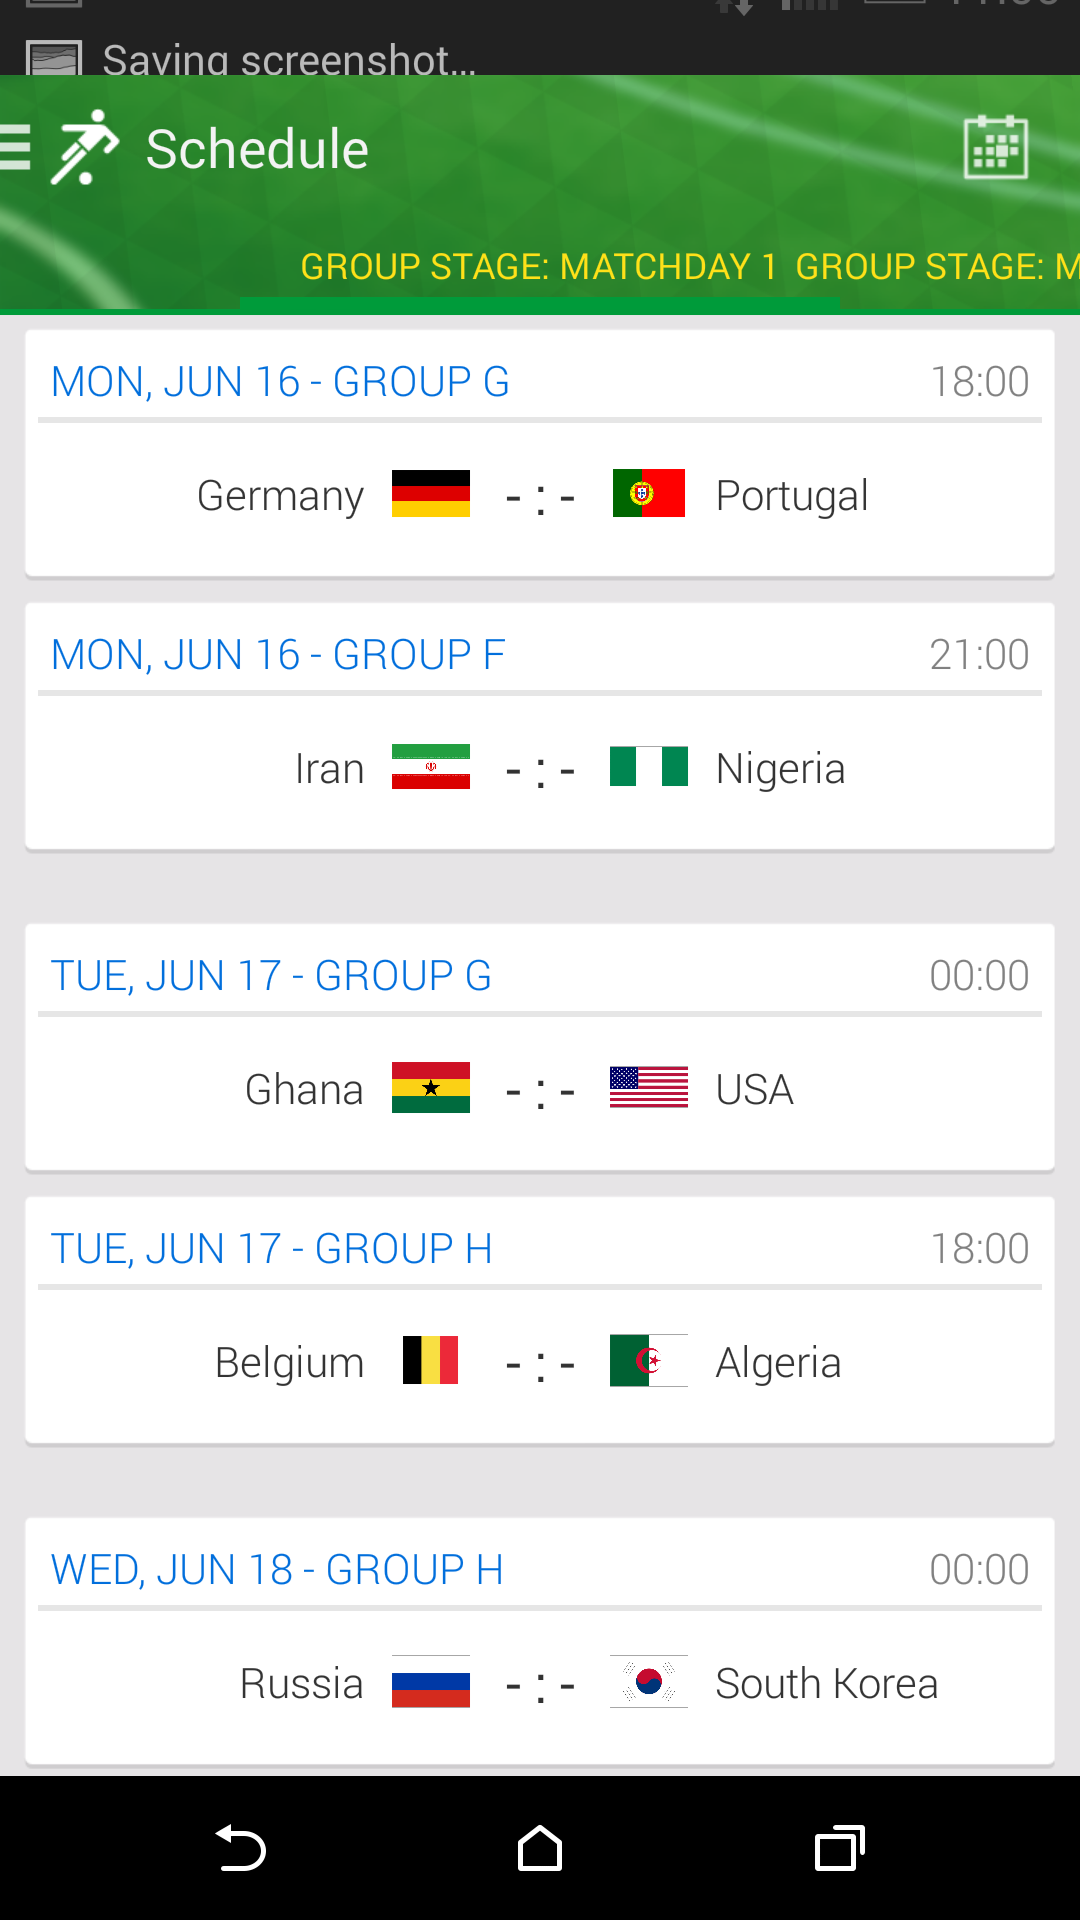Tap the USA team name

754,1089
